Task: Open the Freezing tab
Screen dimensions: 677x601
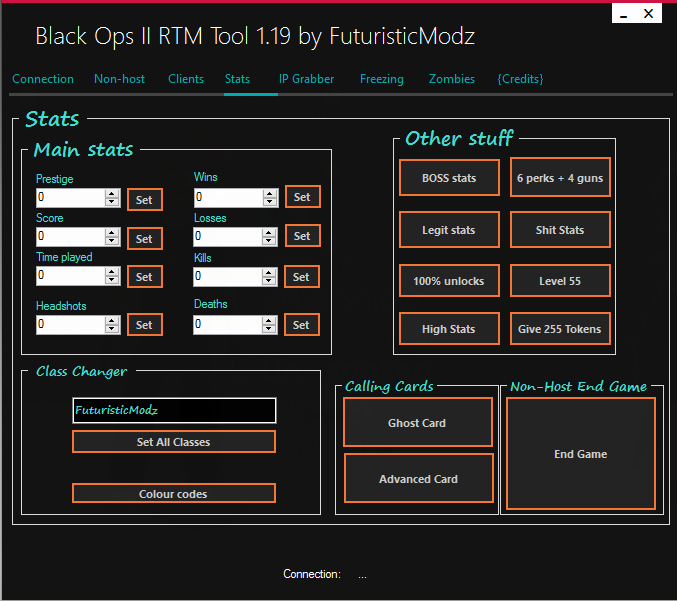Action: (x=382, y=79)
